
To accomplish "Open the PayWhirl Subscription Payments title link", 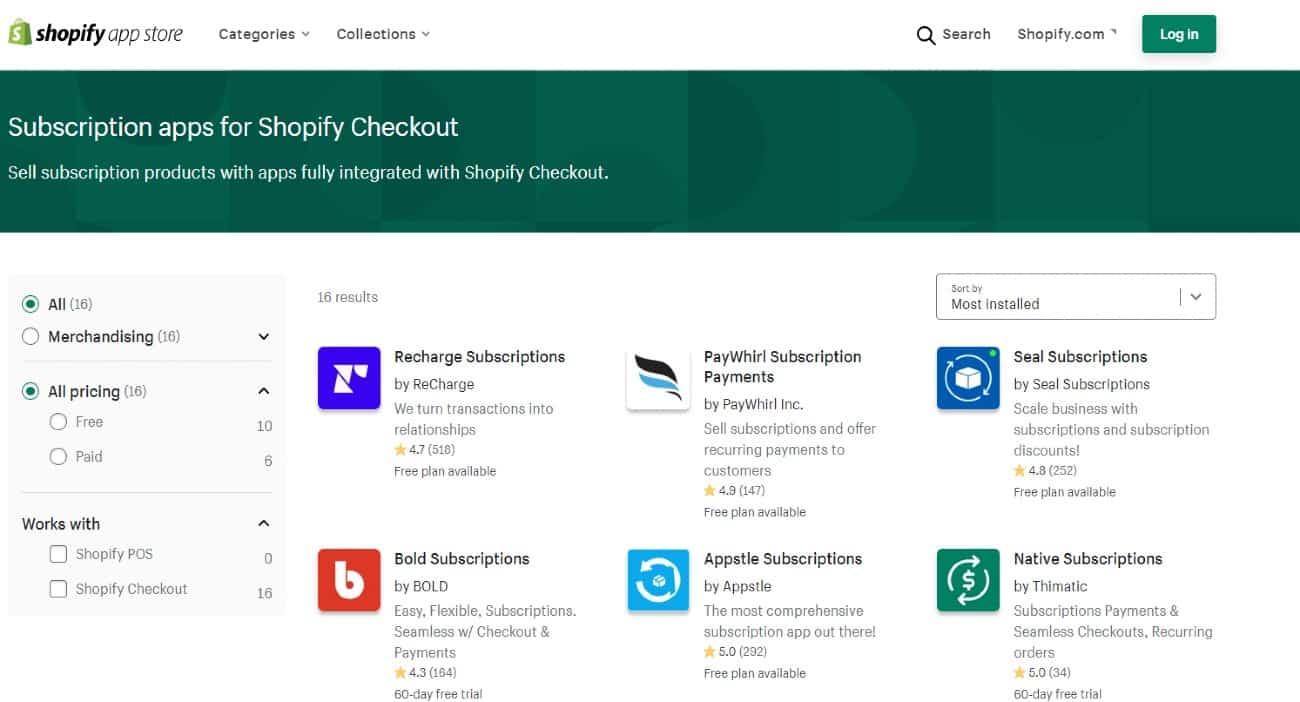I will pyautogui.click(x=782, y=367).
